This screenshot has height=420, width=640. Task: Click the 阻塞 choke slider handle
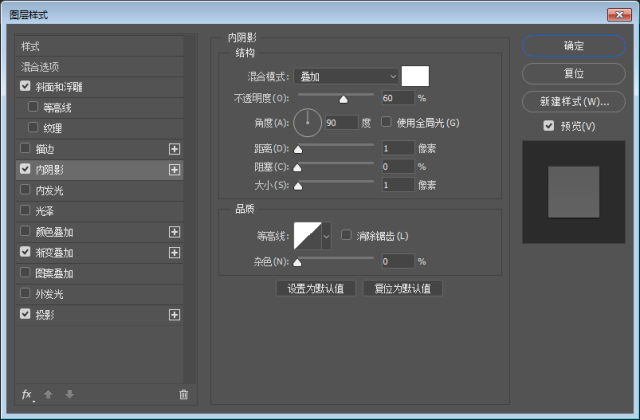point(298,167)
